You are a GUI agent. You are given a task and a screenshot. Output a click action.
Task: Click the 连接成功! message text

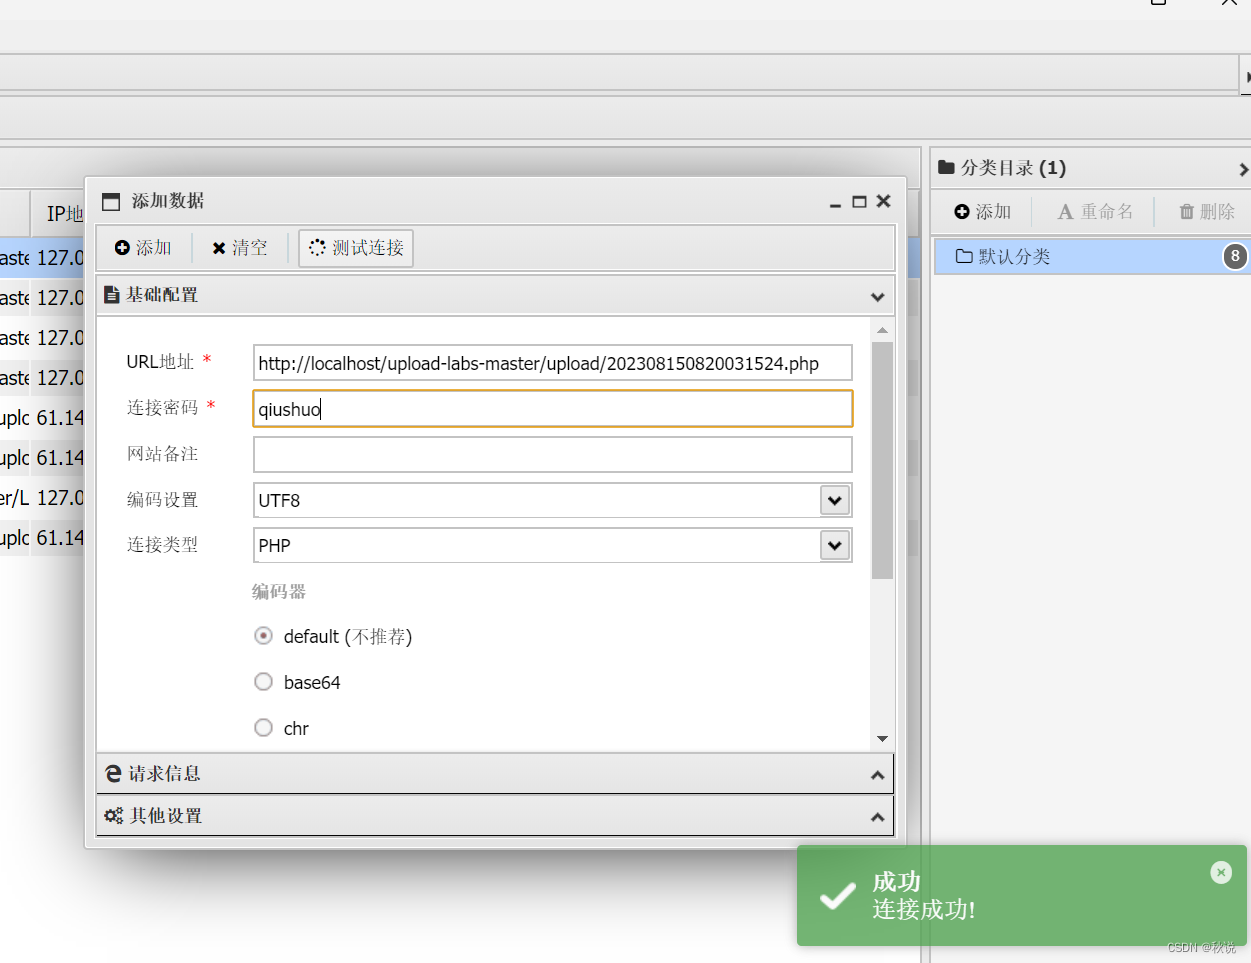[x=923, y=909]
